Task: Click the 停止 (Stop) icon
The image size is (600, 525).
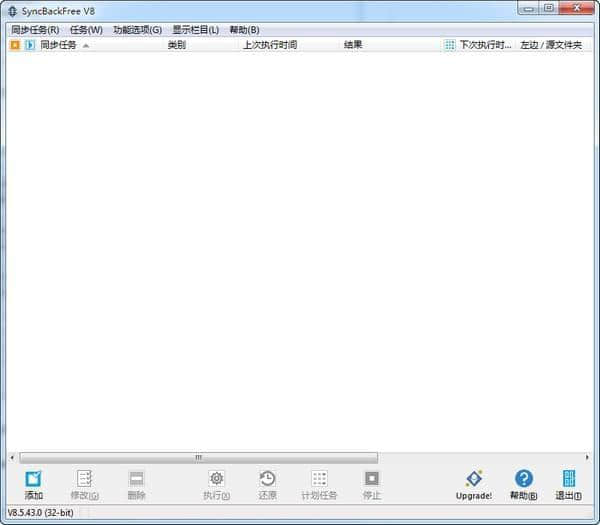Action: point(372,478)
